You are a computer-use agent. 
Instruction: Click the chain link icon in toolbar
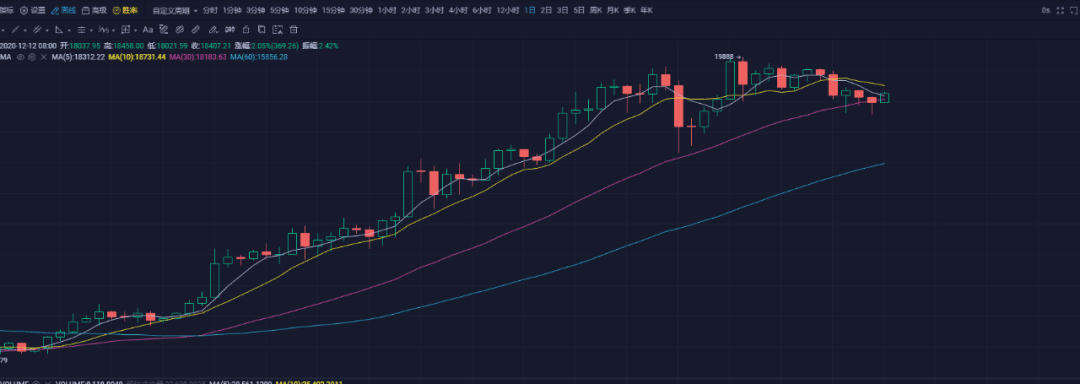[x=179, y=30]
